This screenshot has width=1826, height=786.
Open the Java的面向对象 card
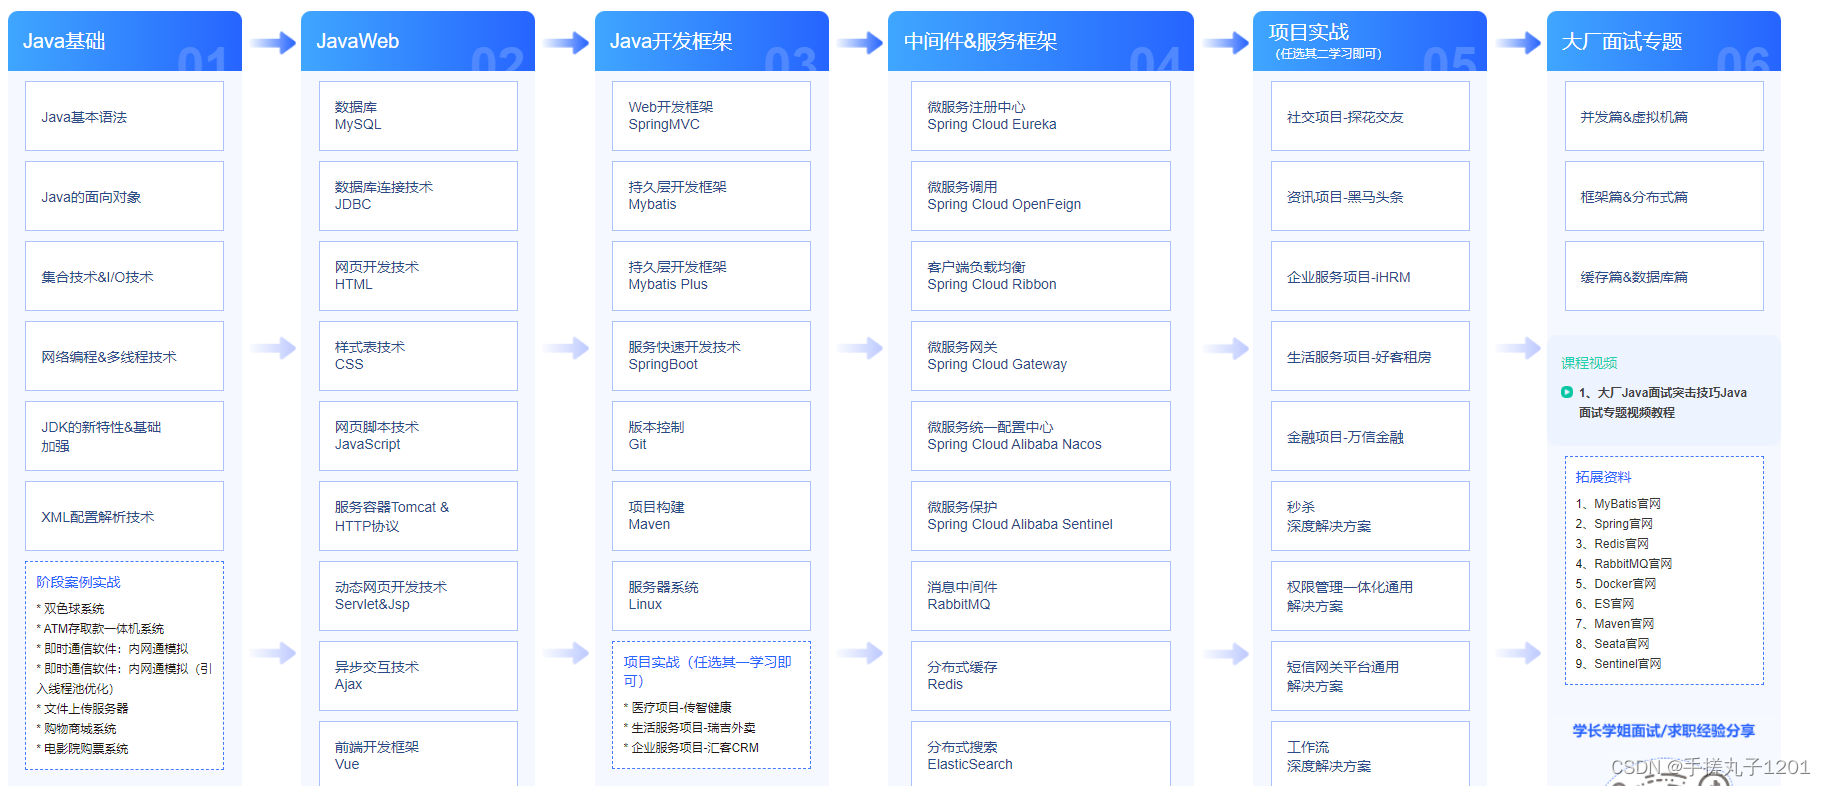point(125,196)
